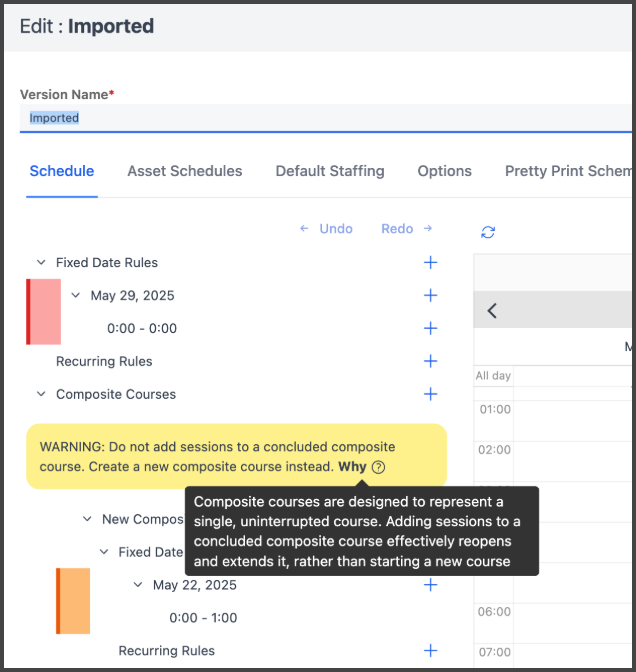Click the 02:00 calendar time slot
The image size is (636, 672).
[x=573, y=461]
